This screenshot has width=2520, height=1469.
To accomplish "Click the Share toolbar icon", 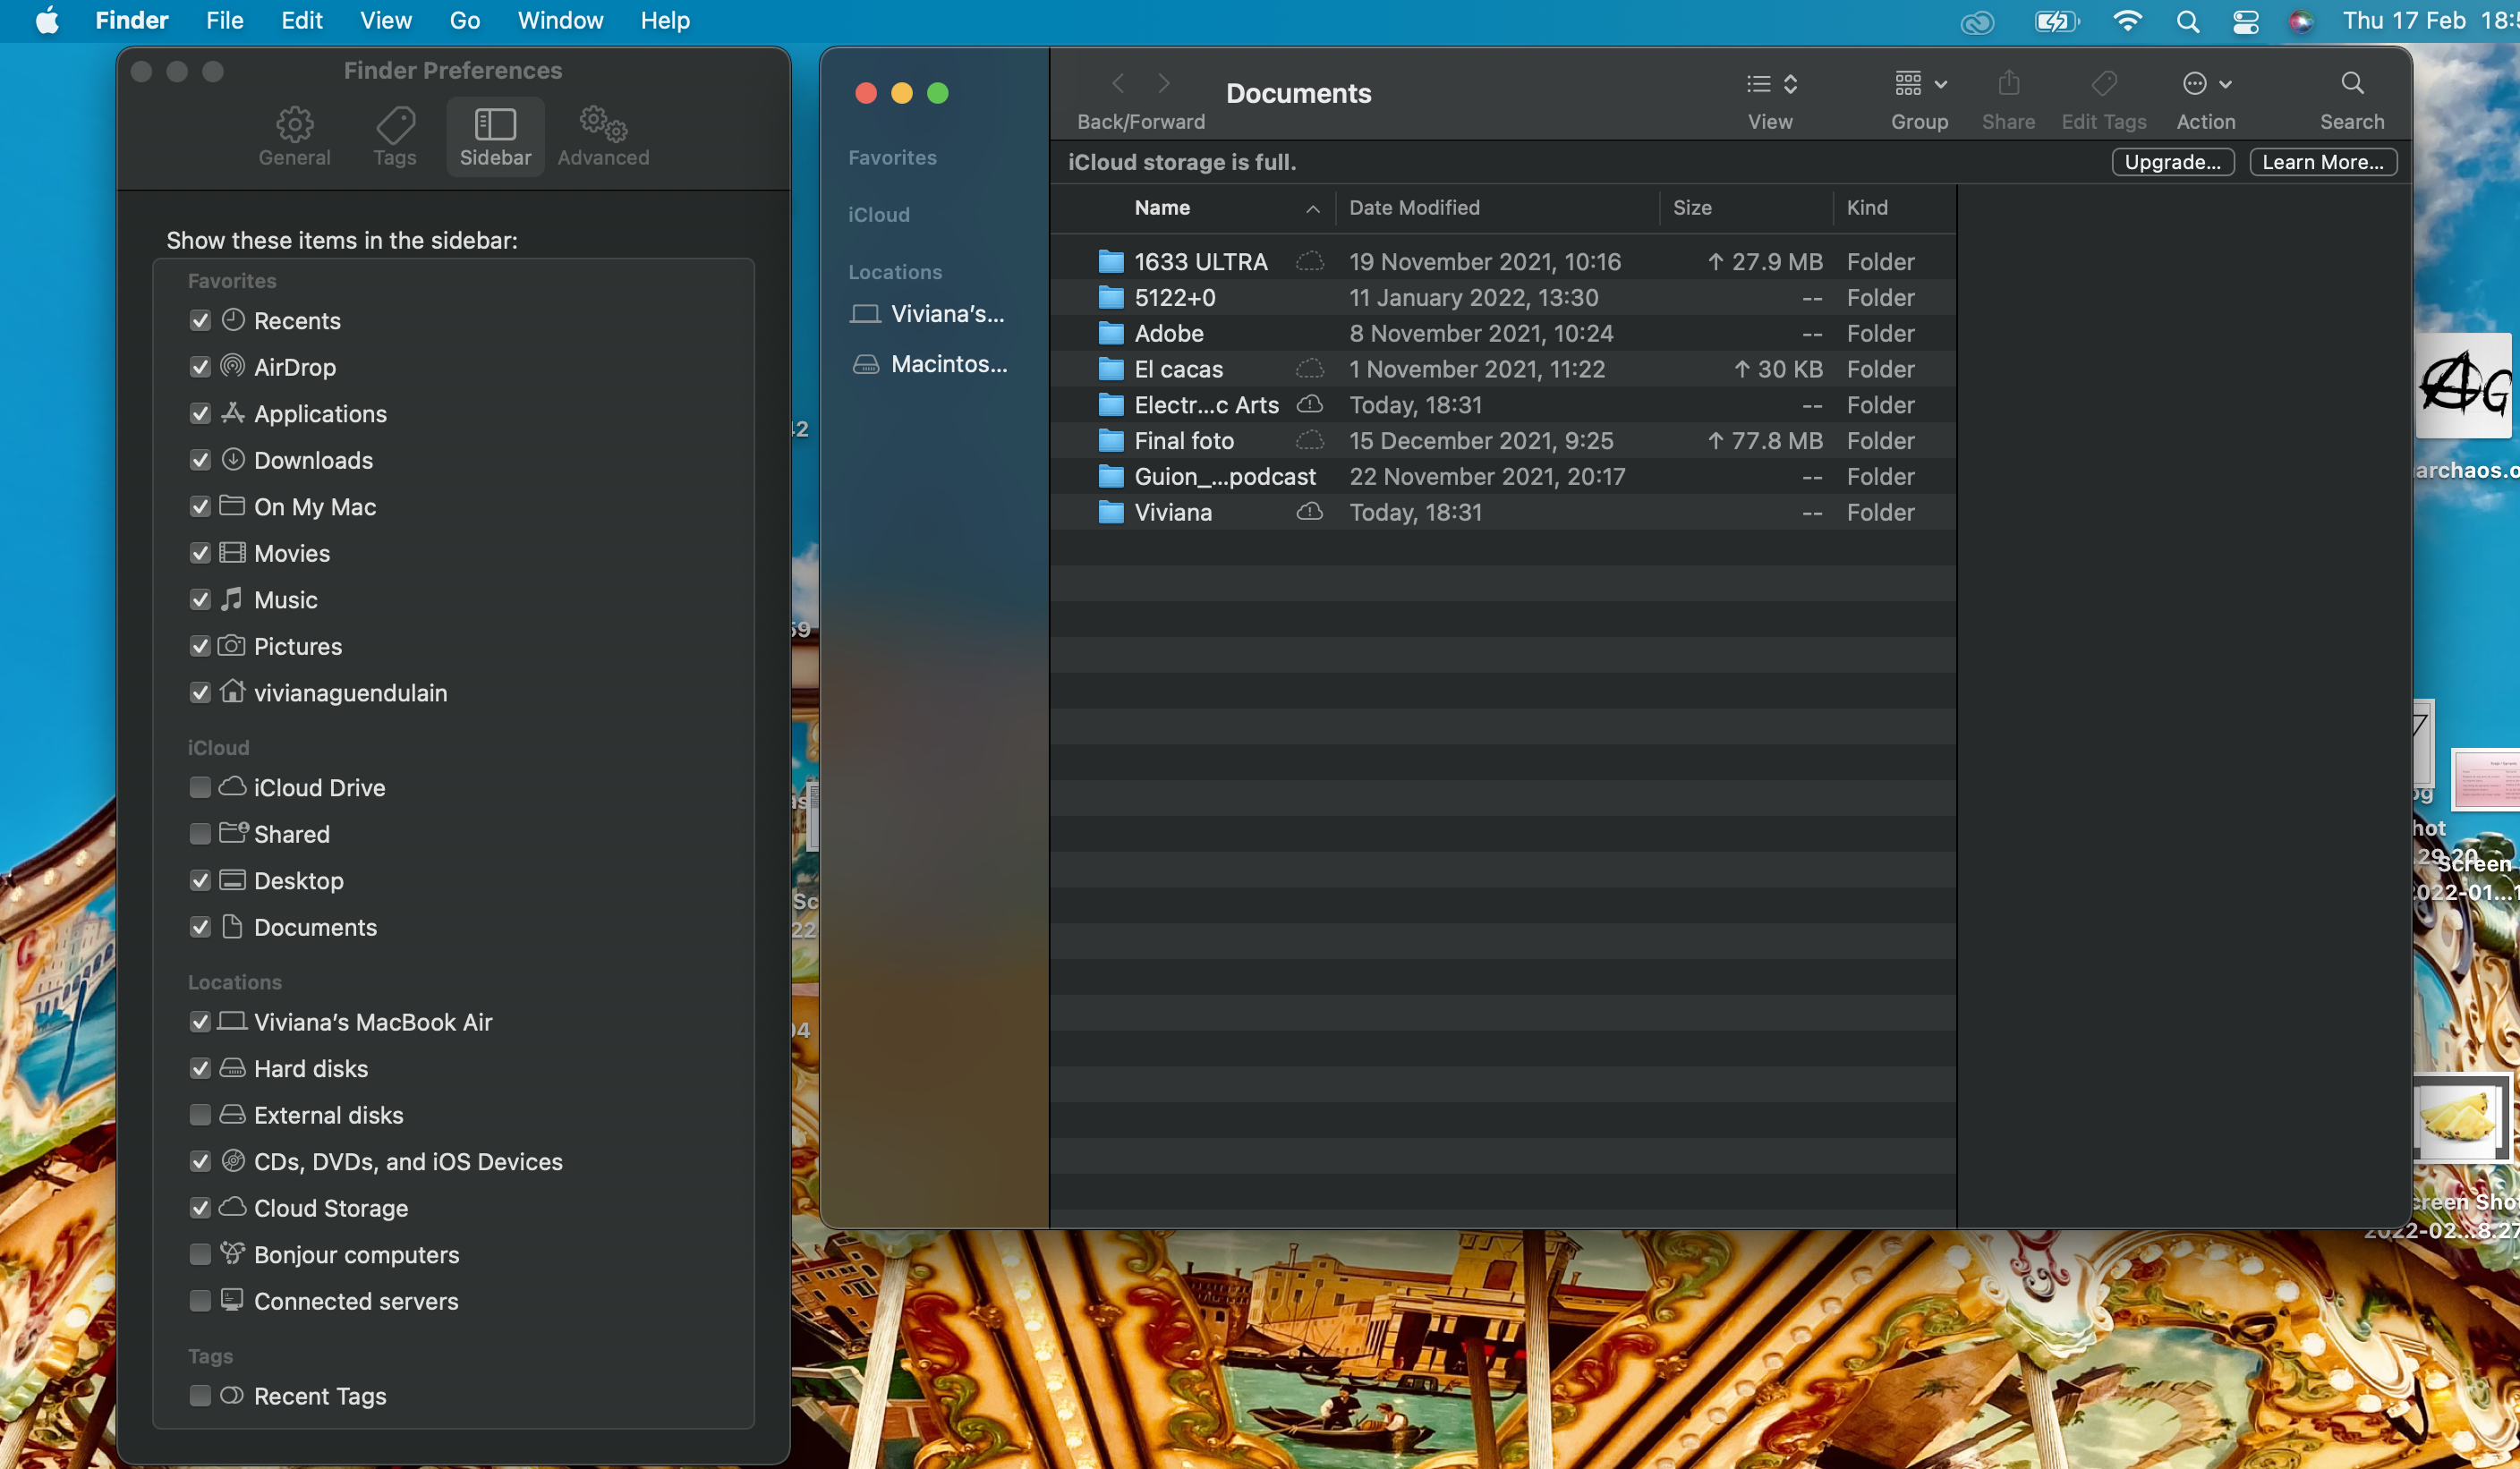I will [2008, 84].
